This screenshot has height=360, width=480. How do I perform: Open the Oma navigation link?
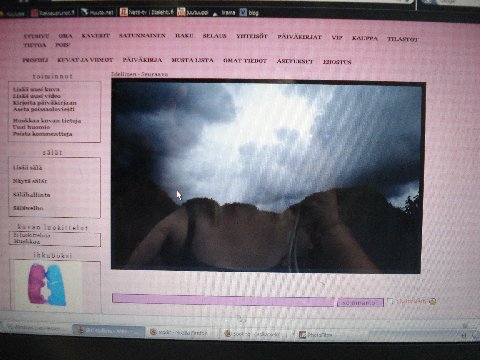pos(65,36)
